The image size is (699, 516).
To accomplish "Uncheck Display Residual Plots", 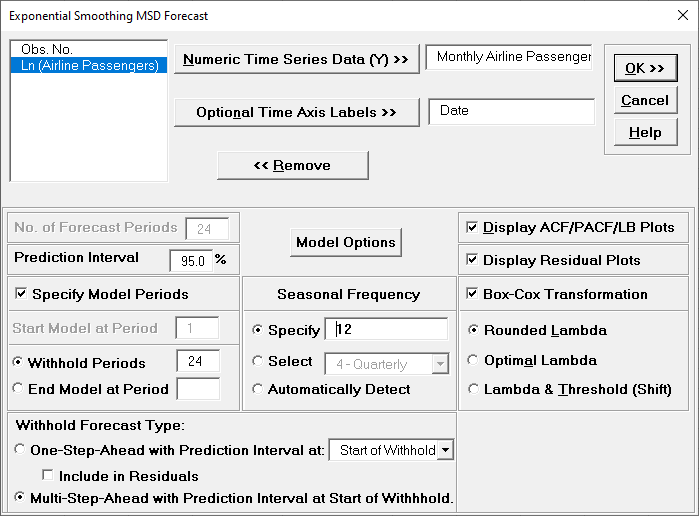I will tap(472, 260).
